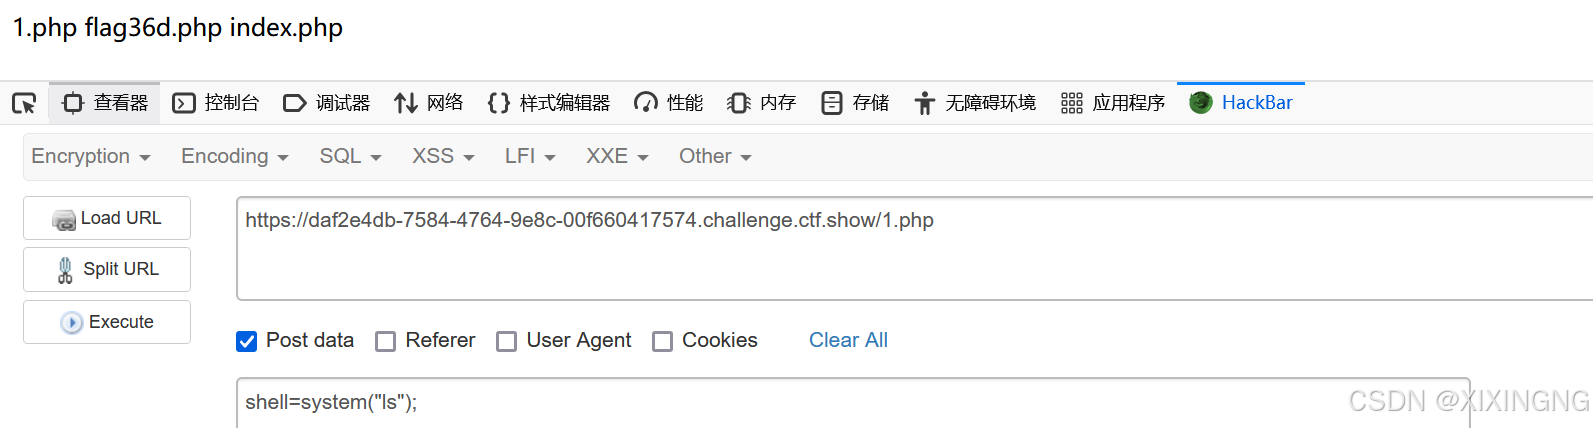The width and height of the screenshot is (1593, 428).
Task: Activate the element picker icon
Action: [24, 103]
